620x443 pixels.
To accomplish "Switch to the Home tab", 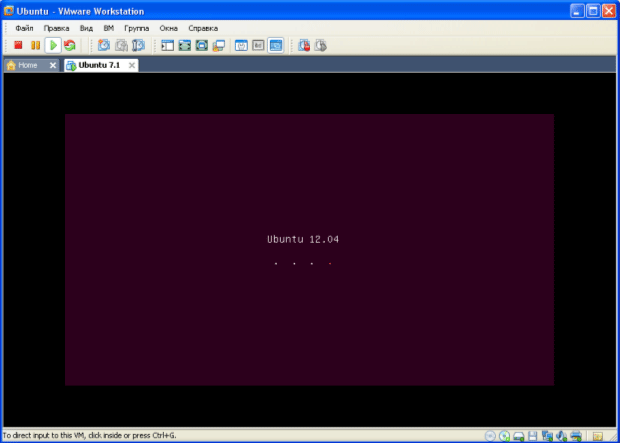I will pos(27,65).
